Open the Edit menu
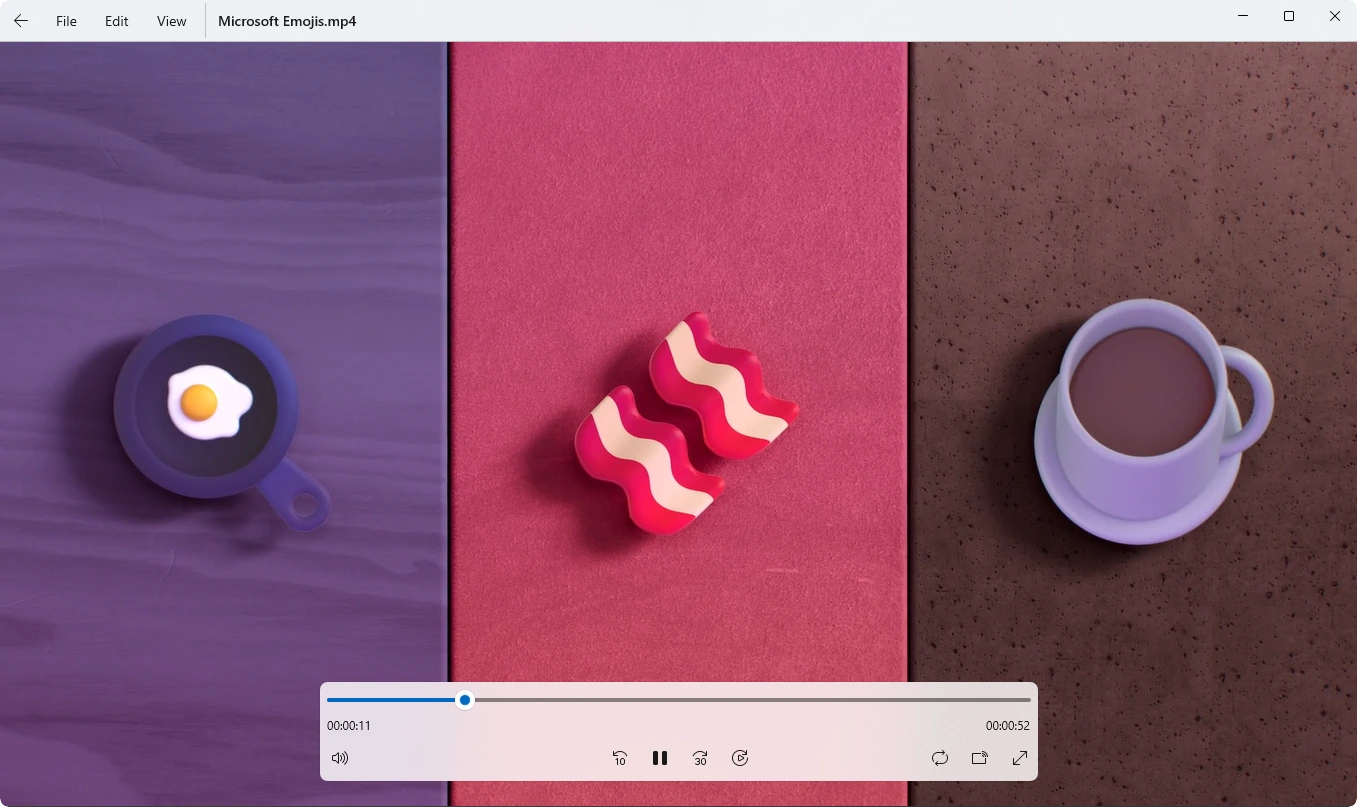The height and width of the screenshot is (807, 1357). tap(117, 21)
